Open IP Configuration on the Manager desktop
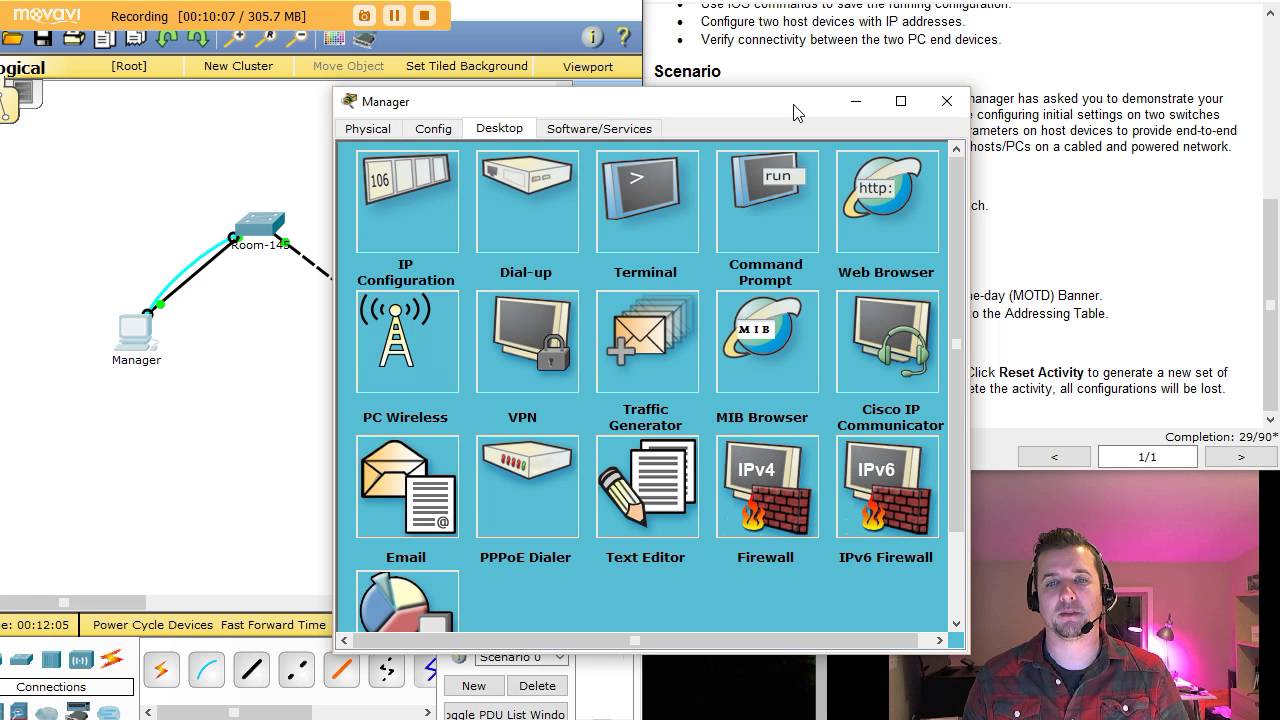The width and height of the screenshot is (1280, 720). [x=407, y=201]
